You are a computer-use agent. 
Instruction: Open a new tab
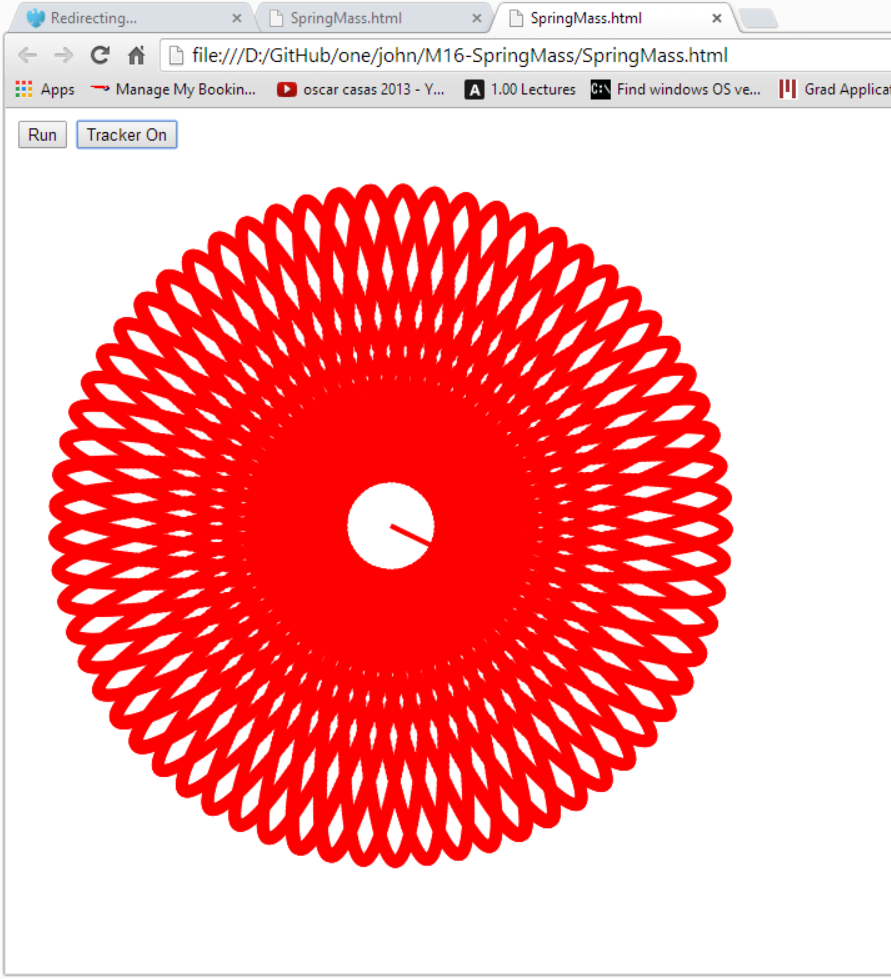[x=758, y=19]
